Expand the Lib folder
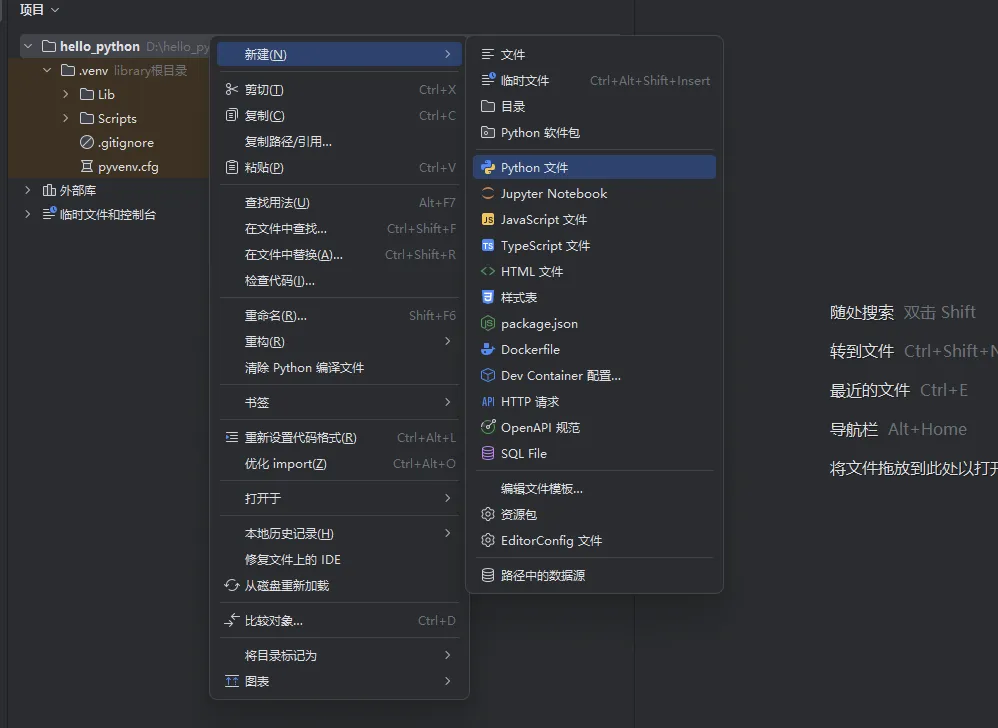Viewport: 998px width, 728px height. pos(66,94)
